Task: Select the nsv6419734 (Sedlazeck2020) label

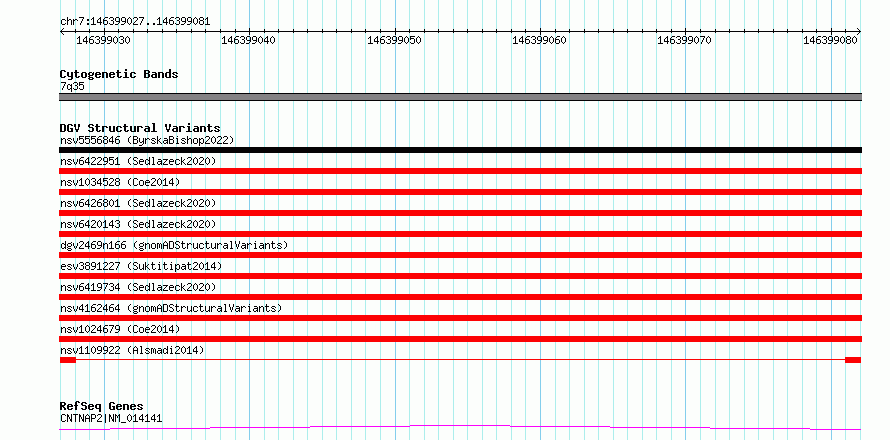Action: [x=138, y=287]
